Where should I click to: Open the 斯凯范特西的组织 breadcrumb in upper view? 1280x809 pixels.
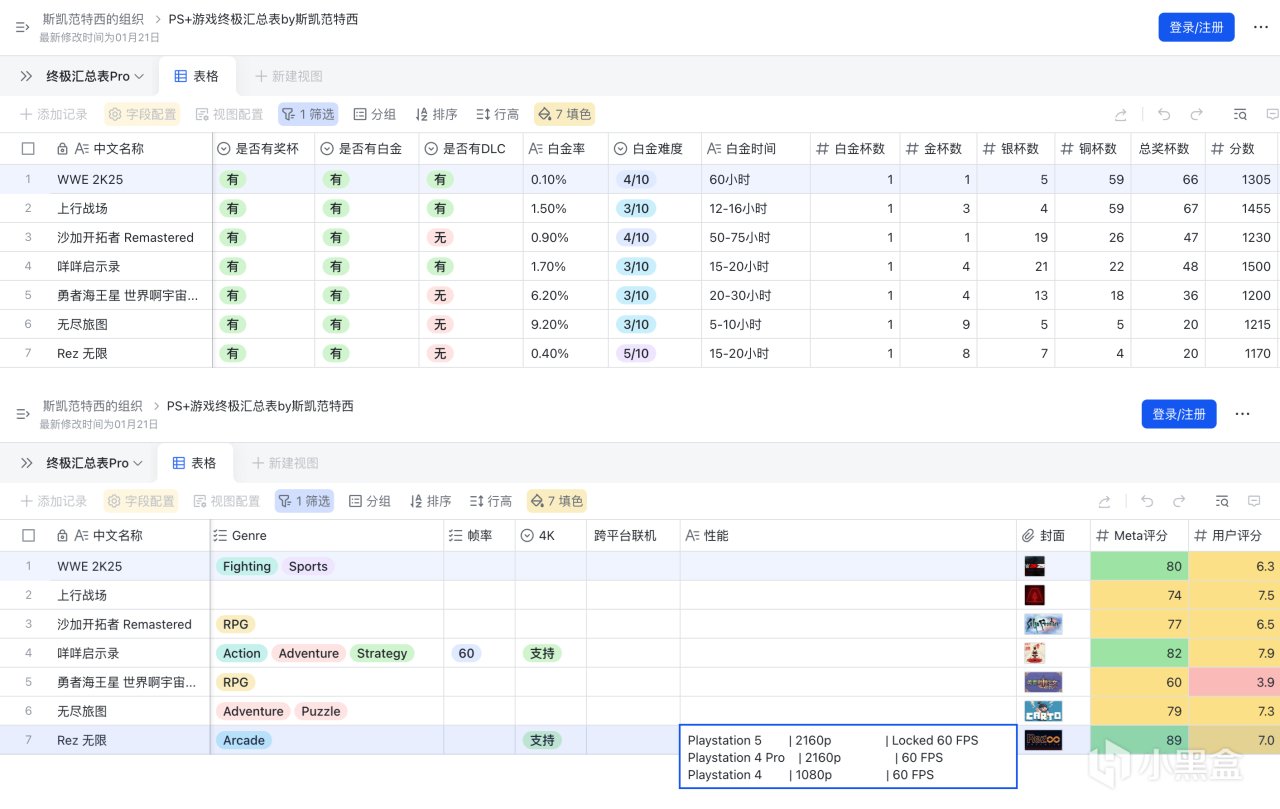pyautogui.click(x=93, y=19)
